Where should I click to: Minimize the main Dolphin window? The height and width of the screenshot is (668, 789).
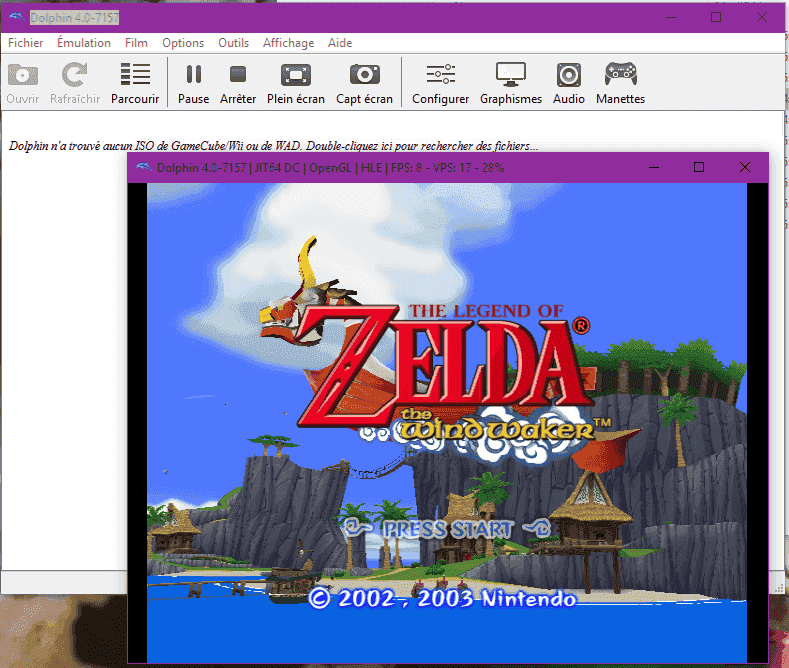pyautogui.click(x=671, y=17)
